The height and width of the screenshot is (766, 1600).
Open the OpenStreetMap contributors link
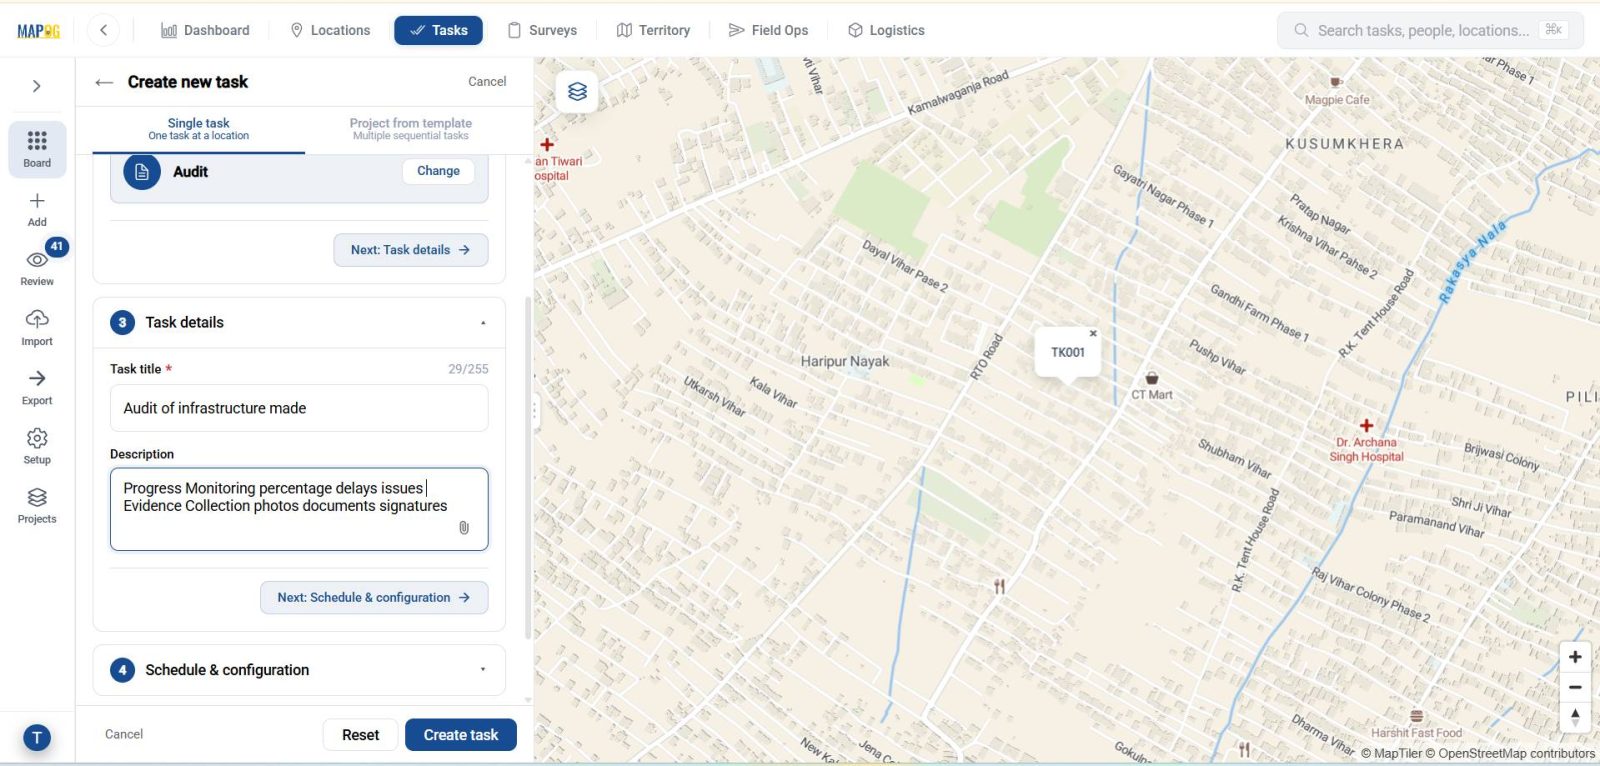coord(1510,754)
